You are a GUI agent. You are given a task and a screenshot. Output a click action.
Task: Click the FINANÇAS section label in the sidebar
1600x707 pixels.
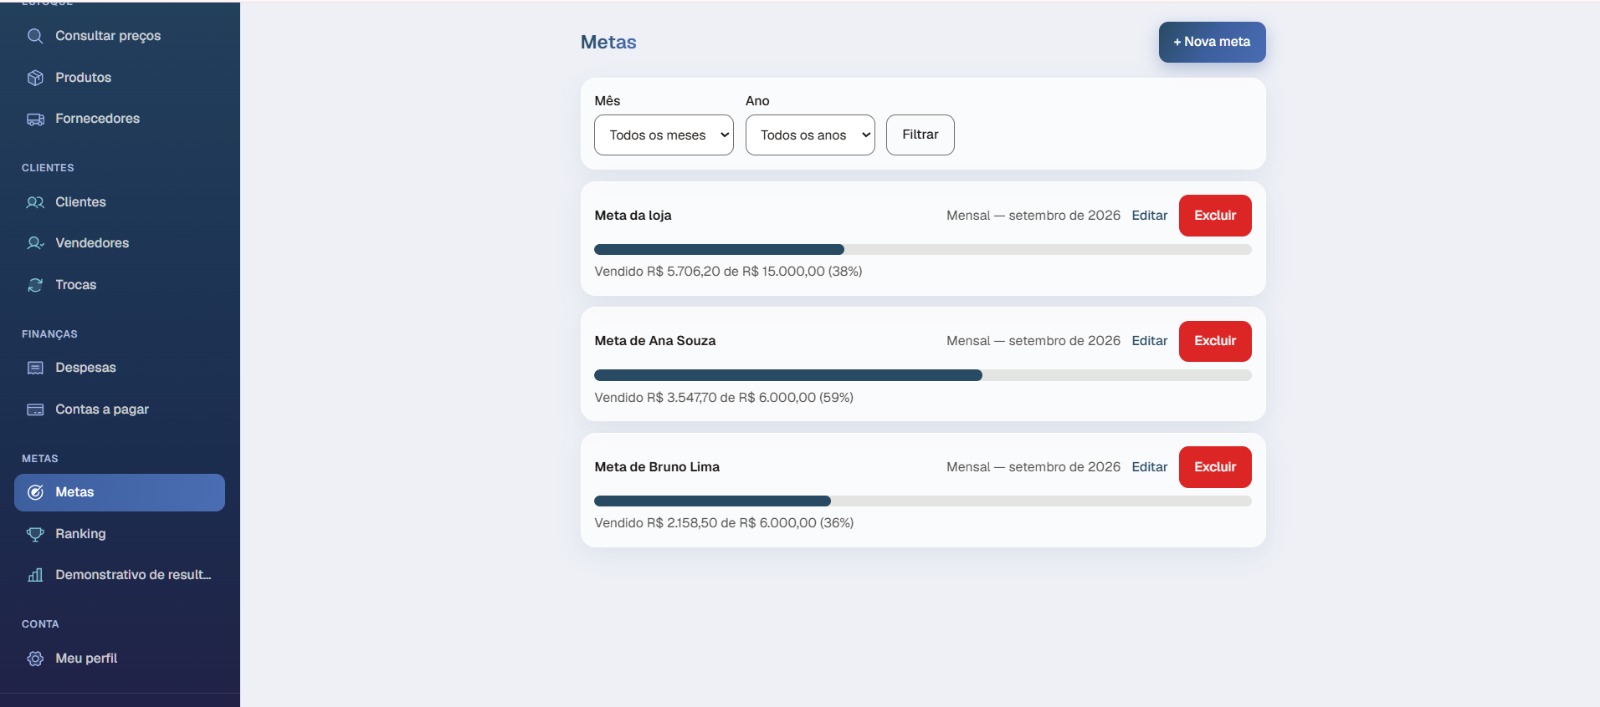tap(49, 334)
